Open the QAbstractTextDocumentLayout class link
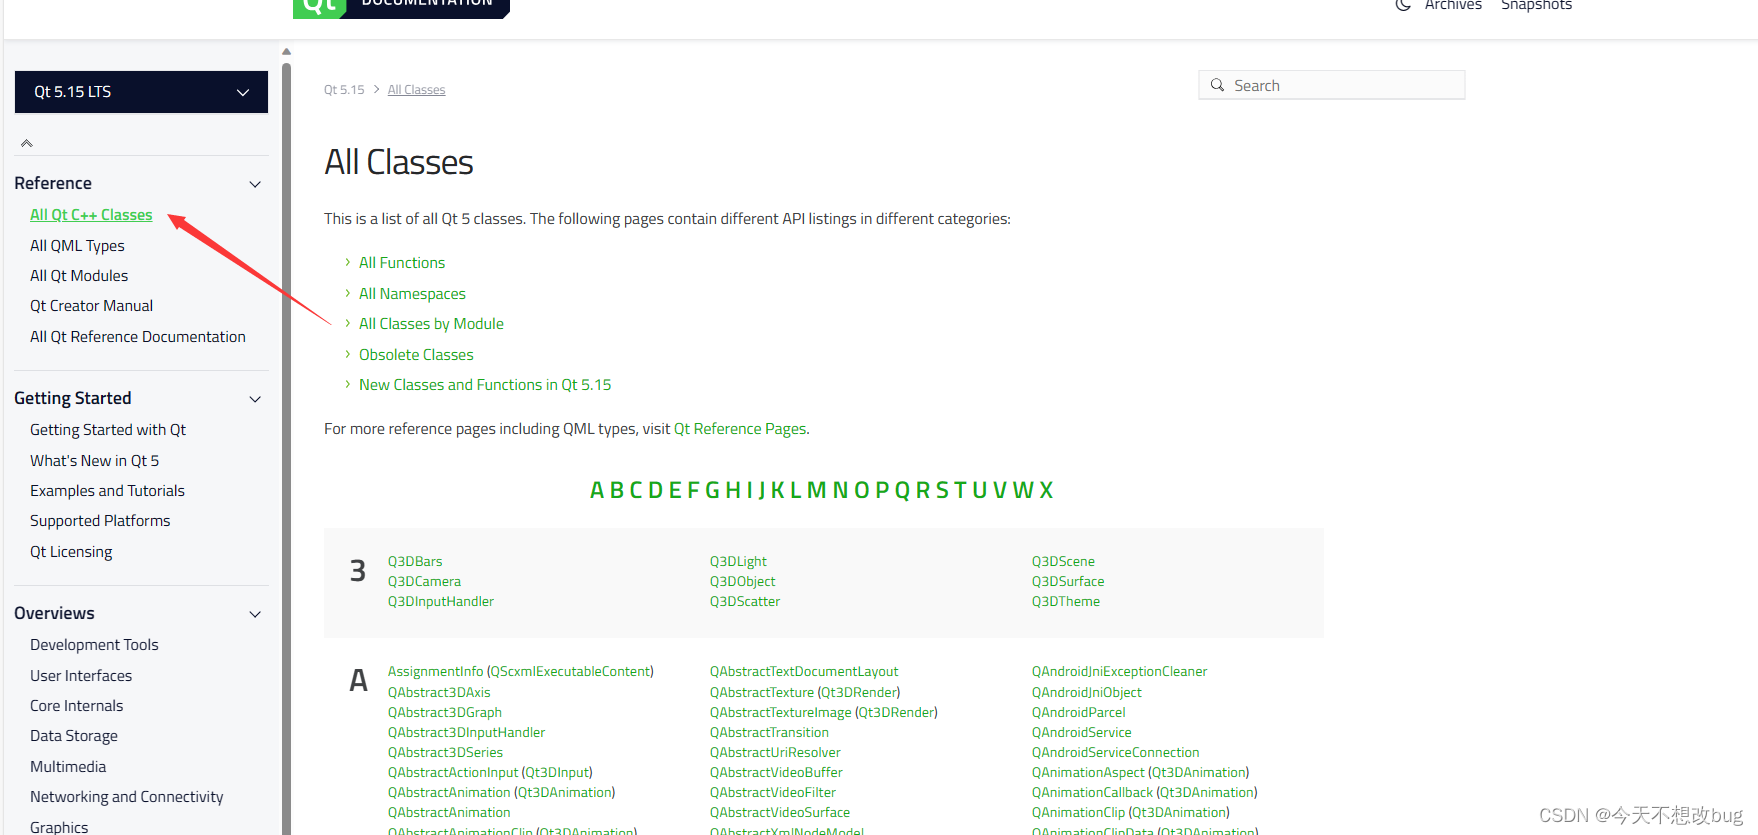 pyautogui.click(x=804, y=672)
